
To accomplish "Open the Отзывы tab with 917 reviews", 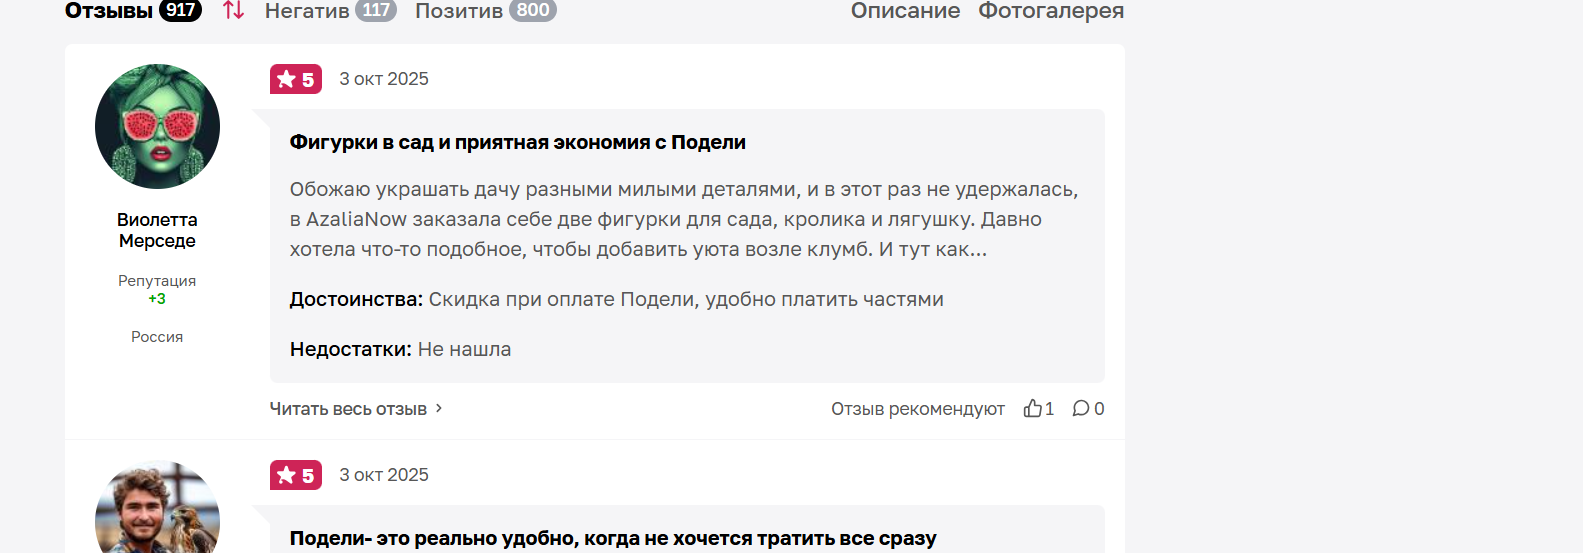I will pos(133,10).
